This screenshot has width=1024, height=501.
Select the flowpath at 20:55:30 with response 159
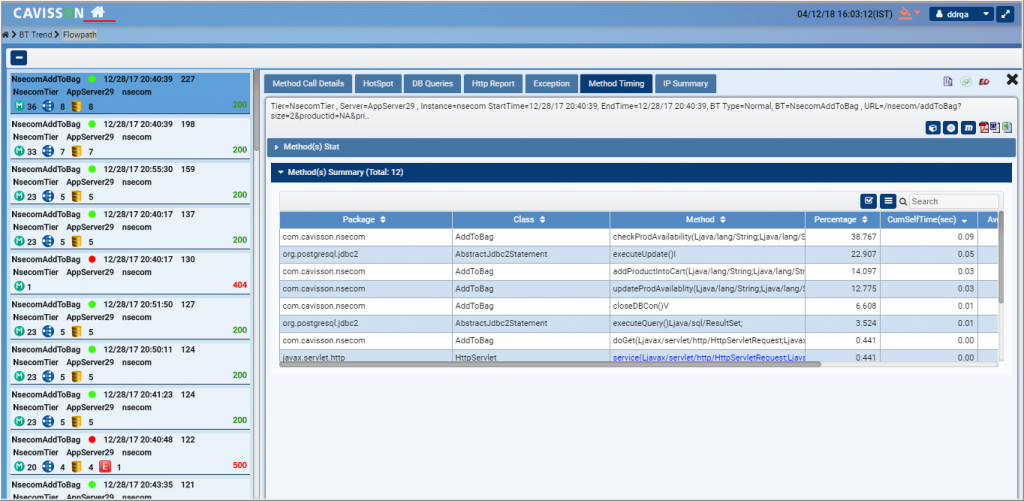(x=131, y=183)
